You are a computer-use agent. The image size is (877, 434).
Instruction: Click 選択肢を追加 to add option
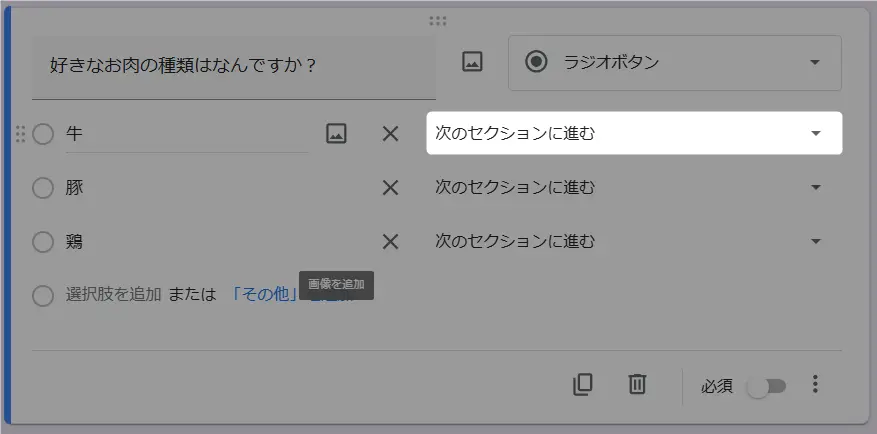(114, 295)
